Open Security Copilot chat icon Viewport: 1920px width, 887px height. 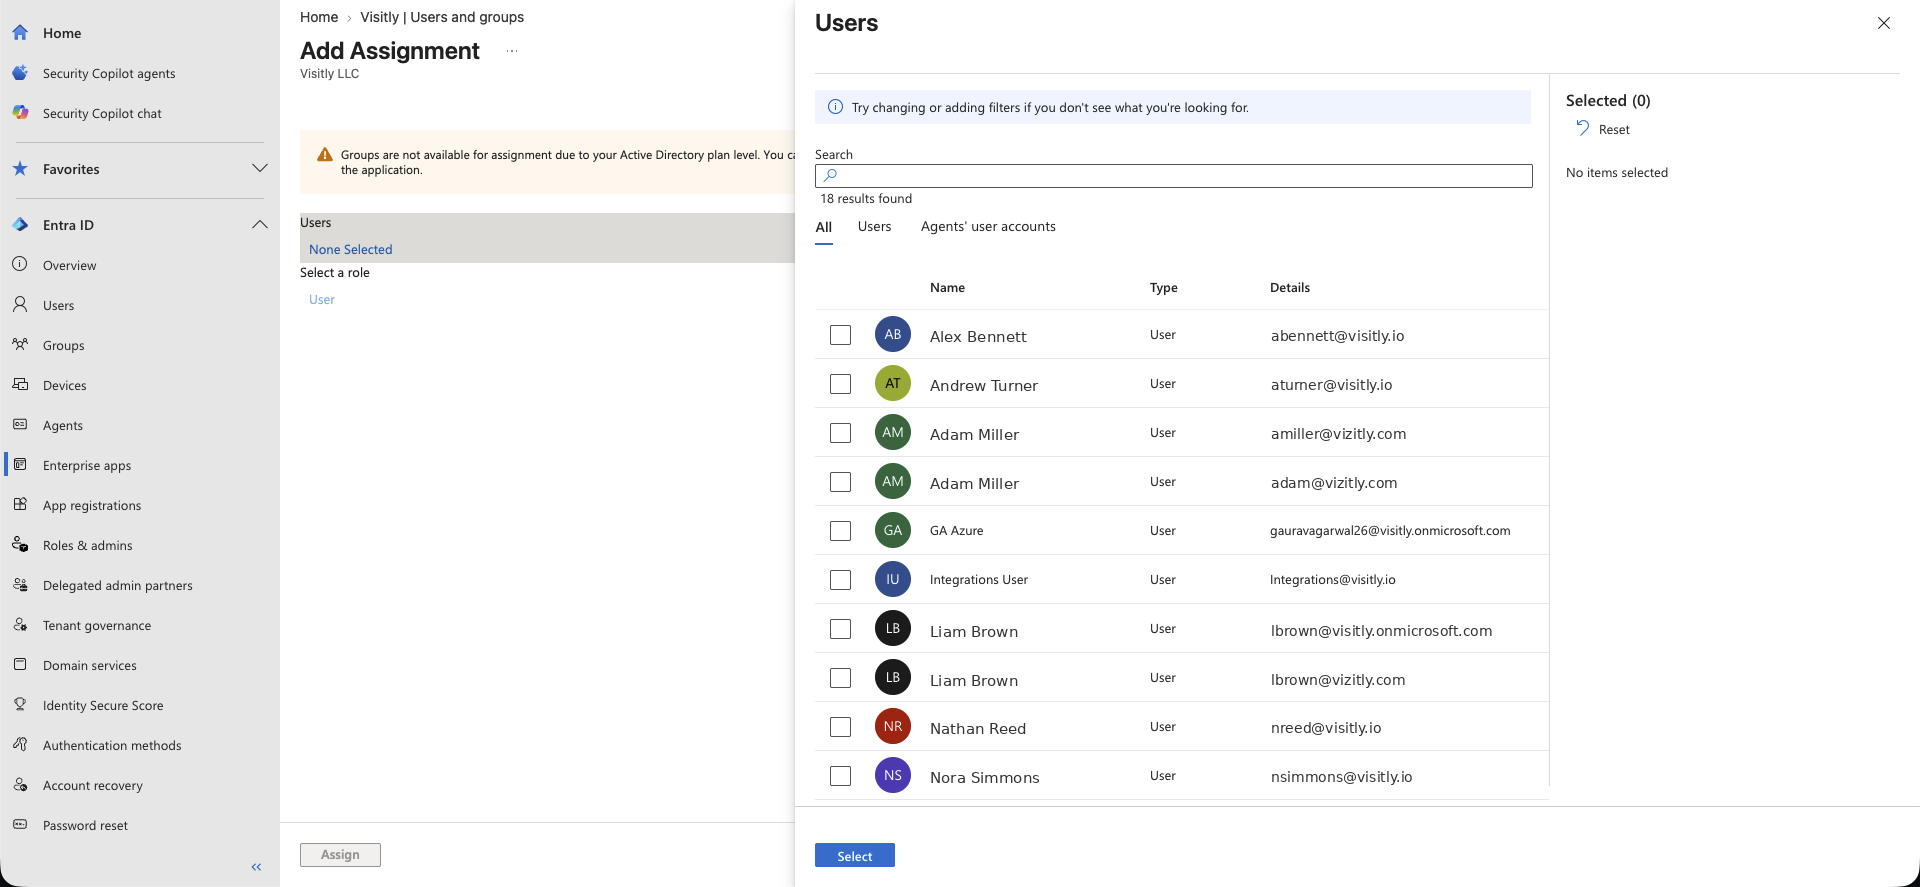pos(20,113)
